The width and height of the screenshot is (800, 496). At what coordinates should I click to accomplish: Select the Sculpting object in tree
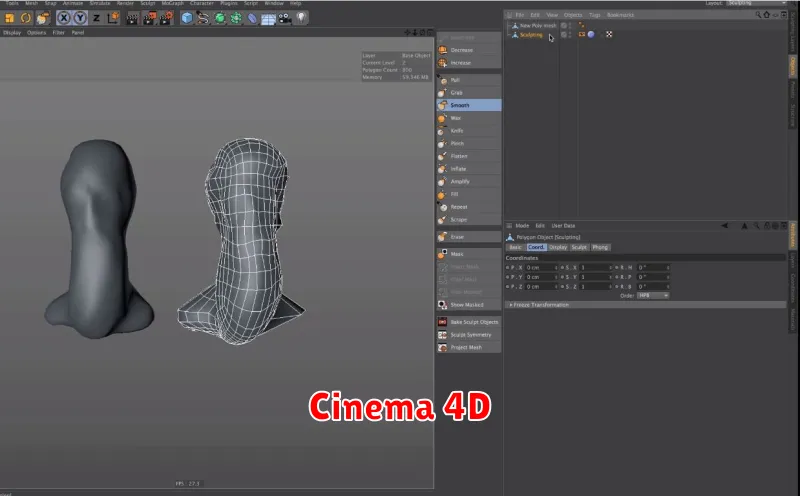point(531,35)
